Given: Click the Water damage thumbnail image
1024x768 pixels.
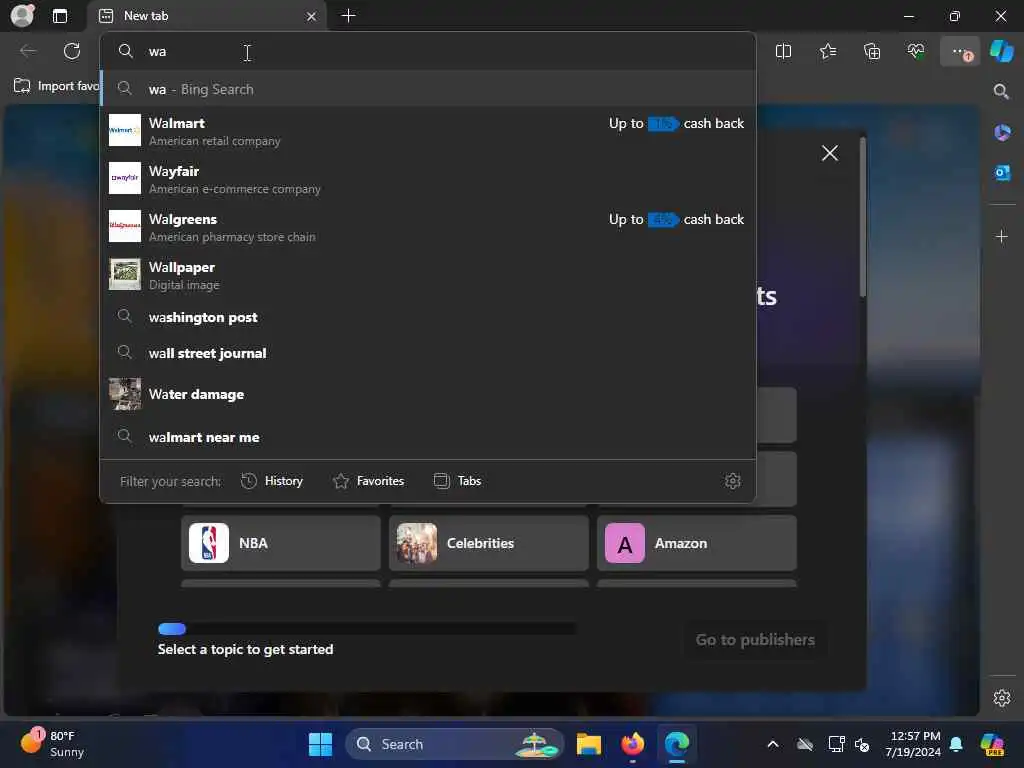Looking at the screenshot, I should click(125, 394).
